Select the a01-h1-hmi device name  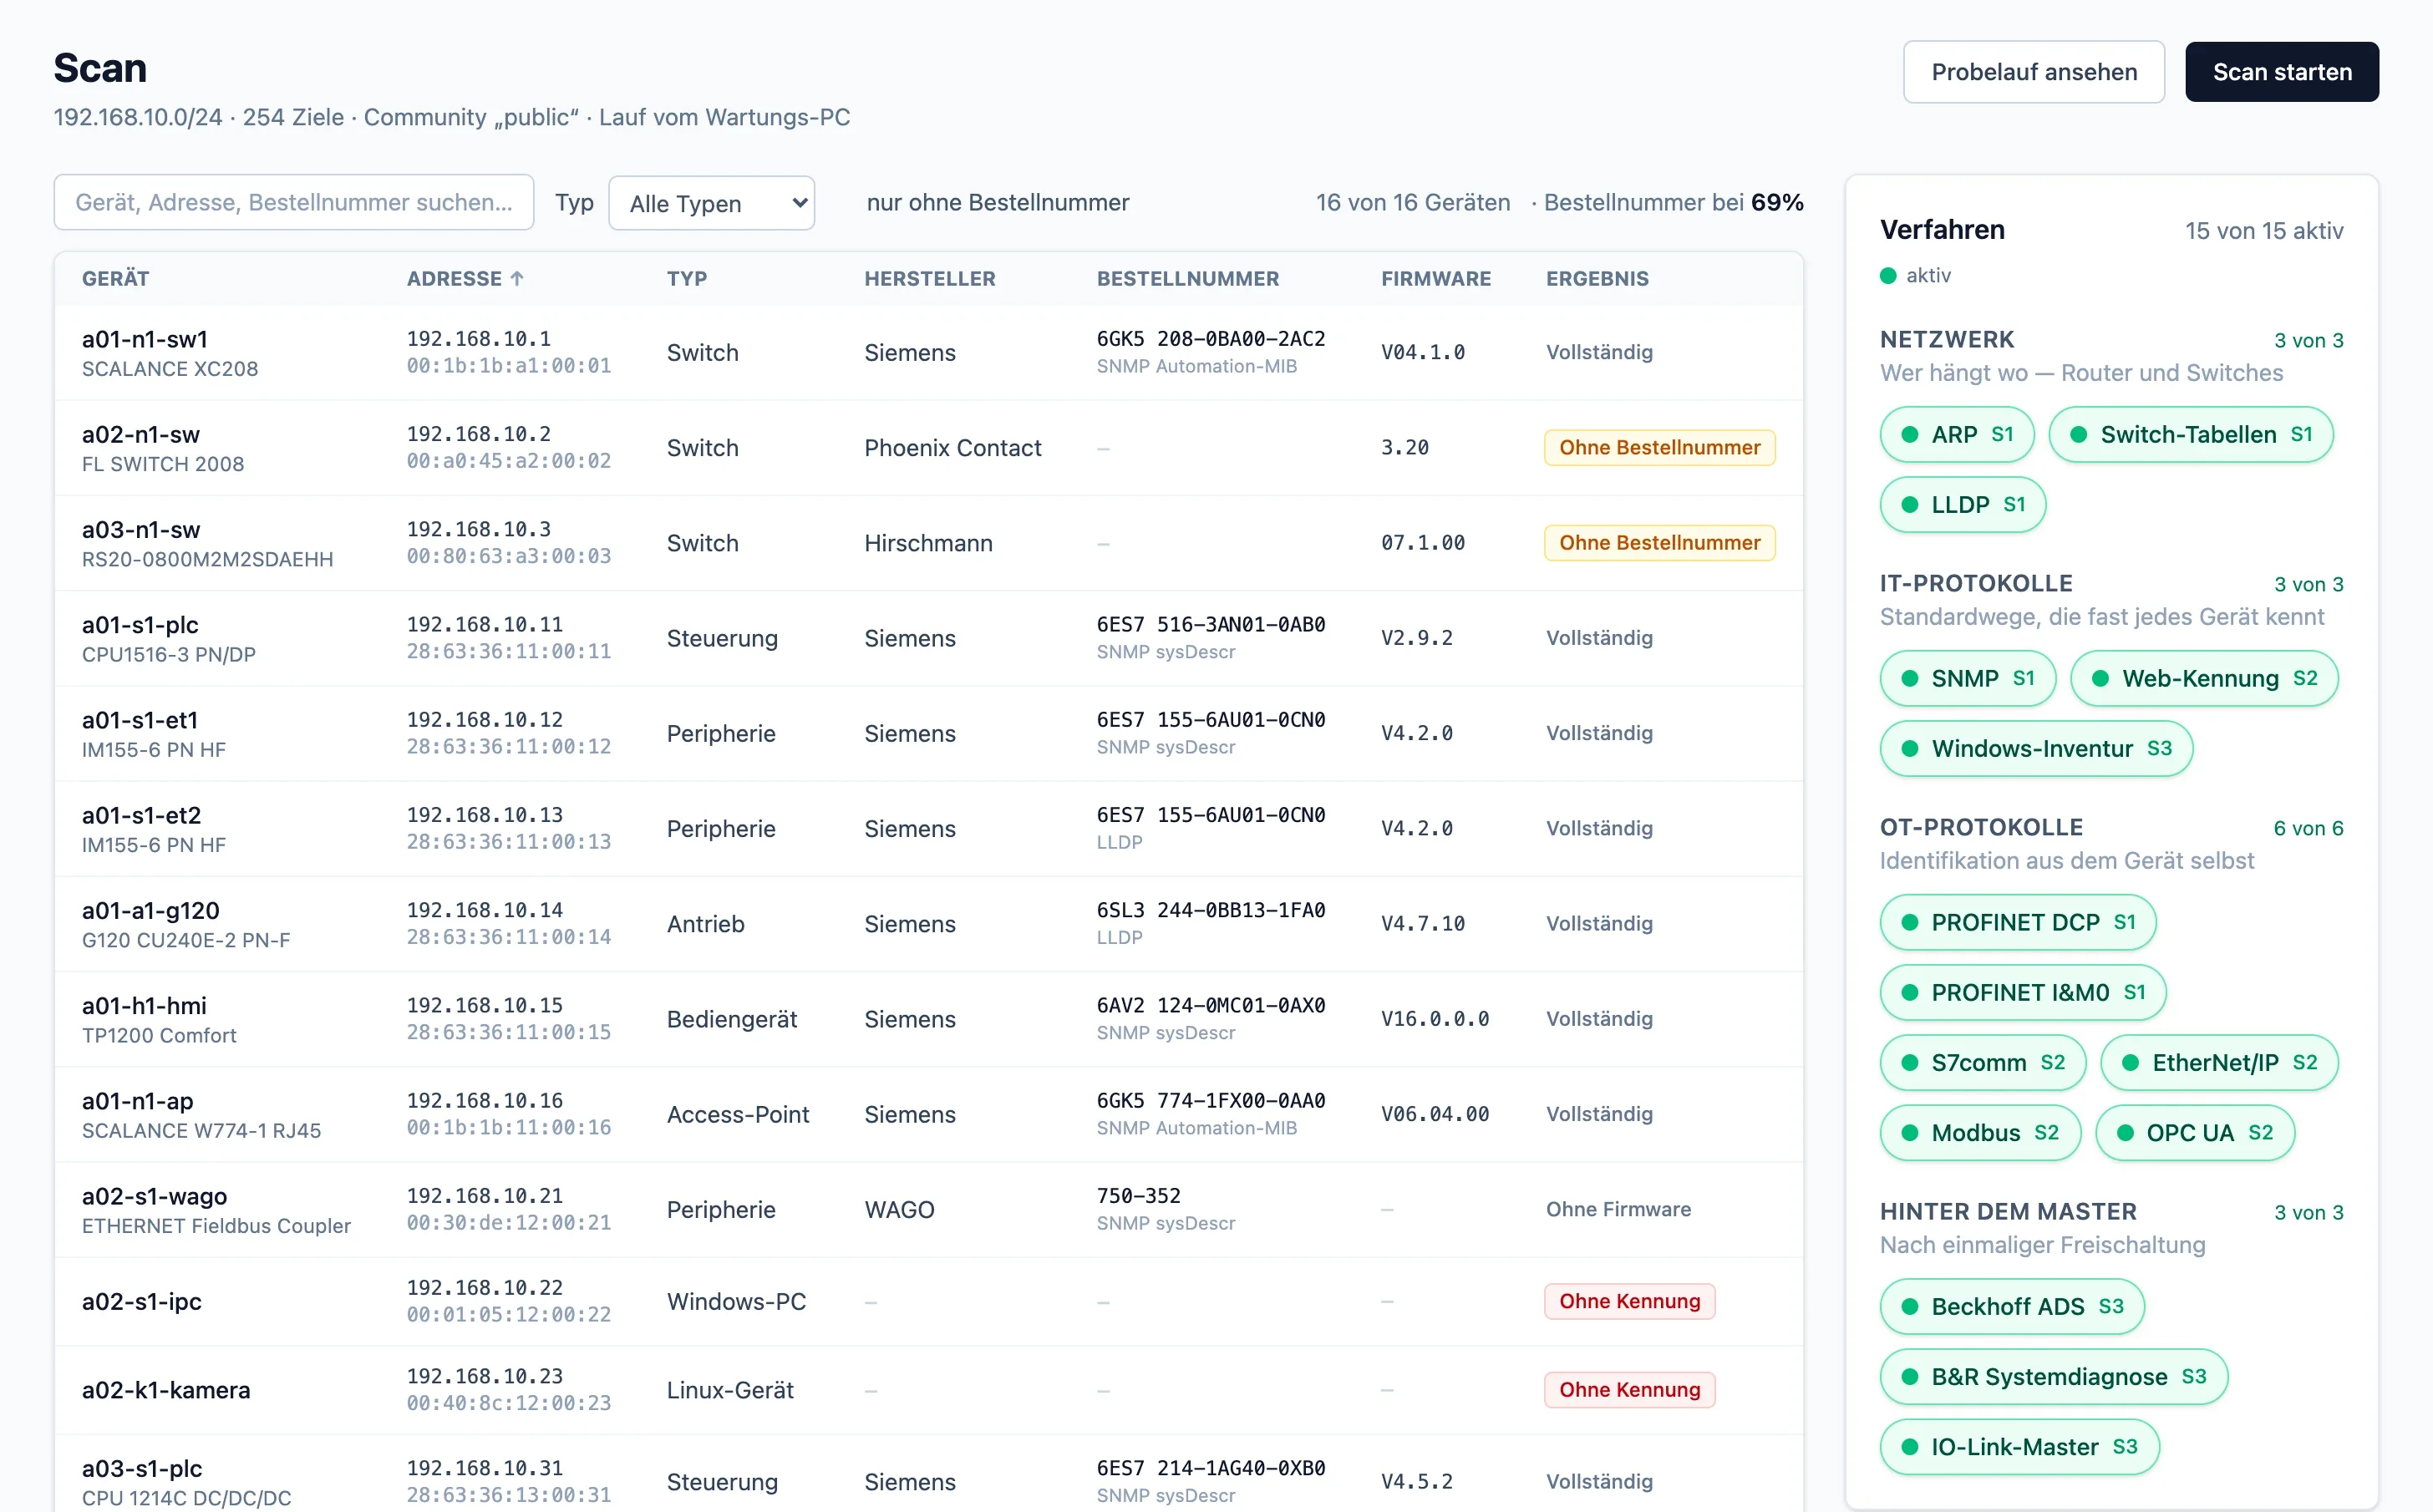144,1005
